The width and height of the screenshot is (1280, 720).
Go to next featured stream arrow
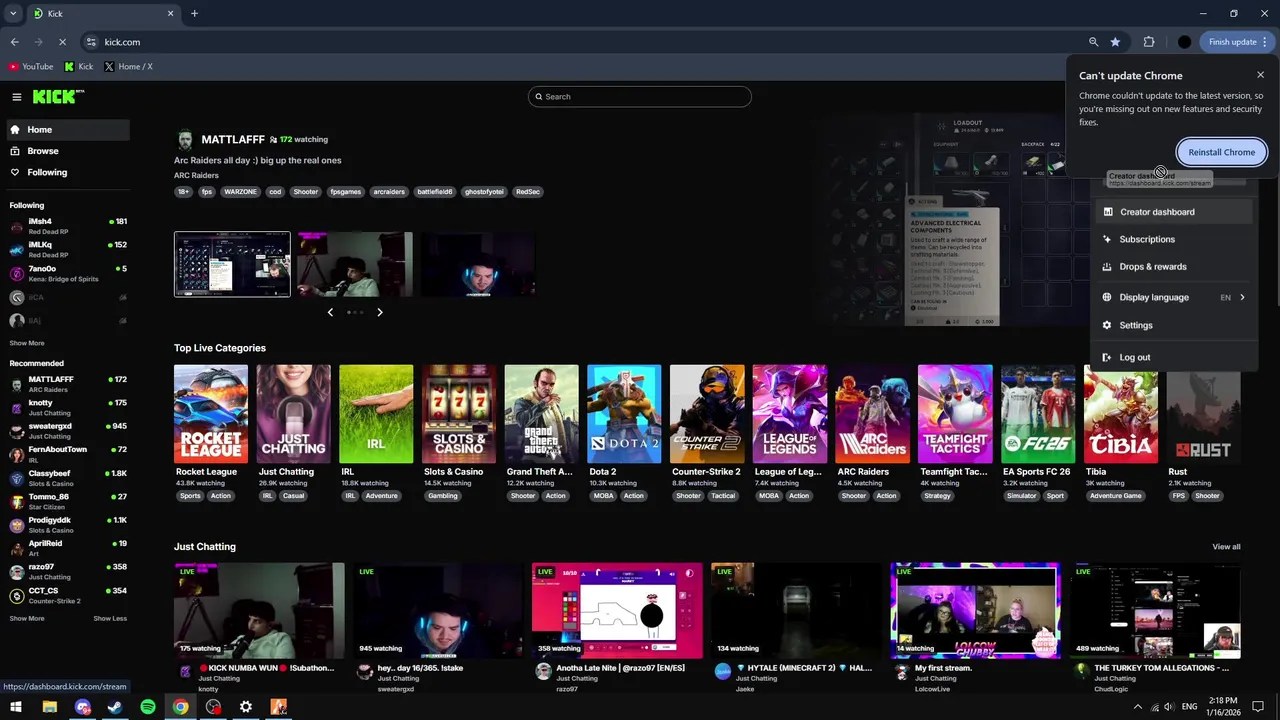(380, 312)
